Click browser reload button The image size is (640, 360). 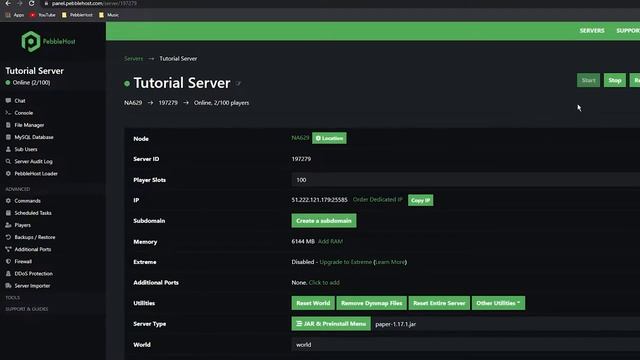[x=31, y=3]
